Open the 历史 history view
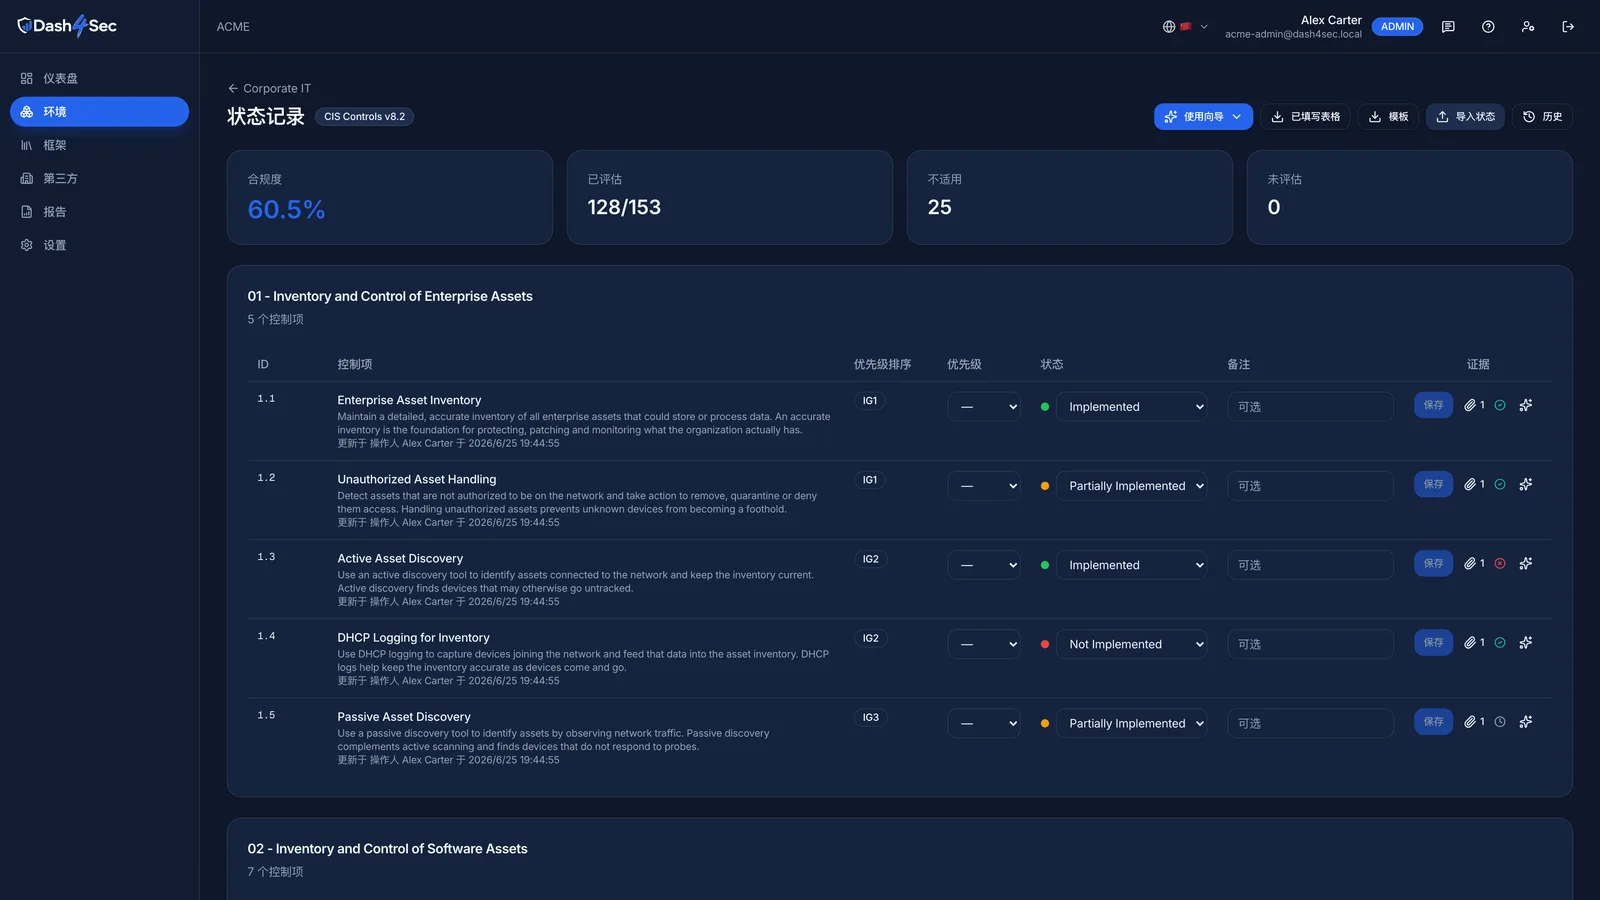The width and height of the screenshot is (1600, 900). (1542, 117)
